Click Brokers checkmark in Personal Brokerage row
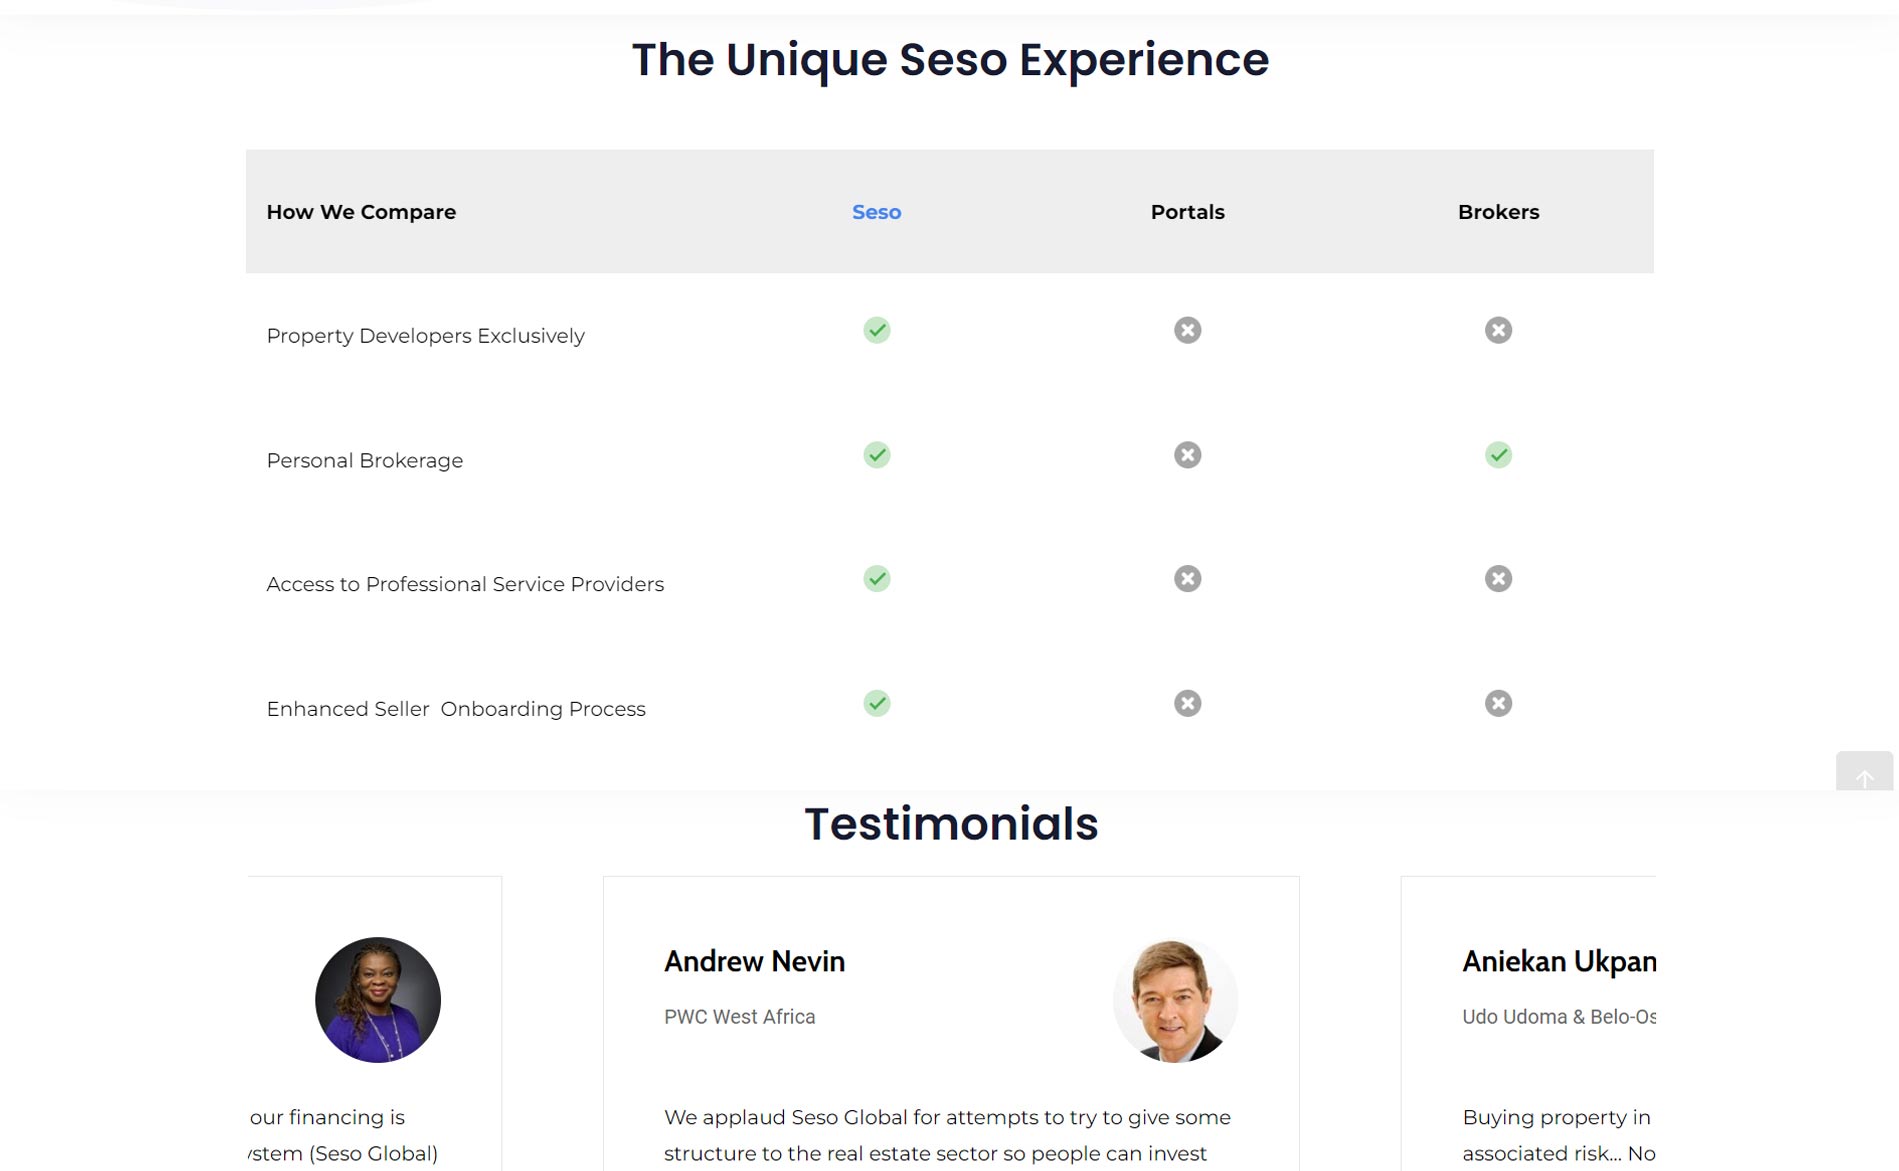 [x=1498, y=455]
